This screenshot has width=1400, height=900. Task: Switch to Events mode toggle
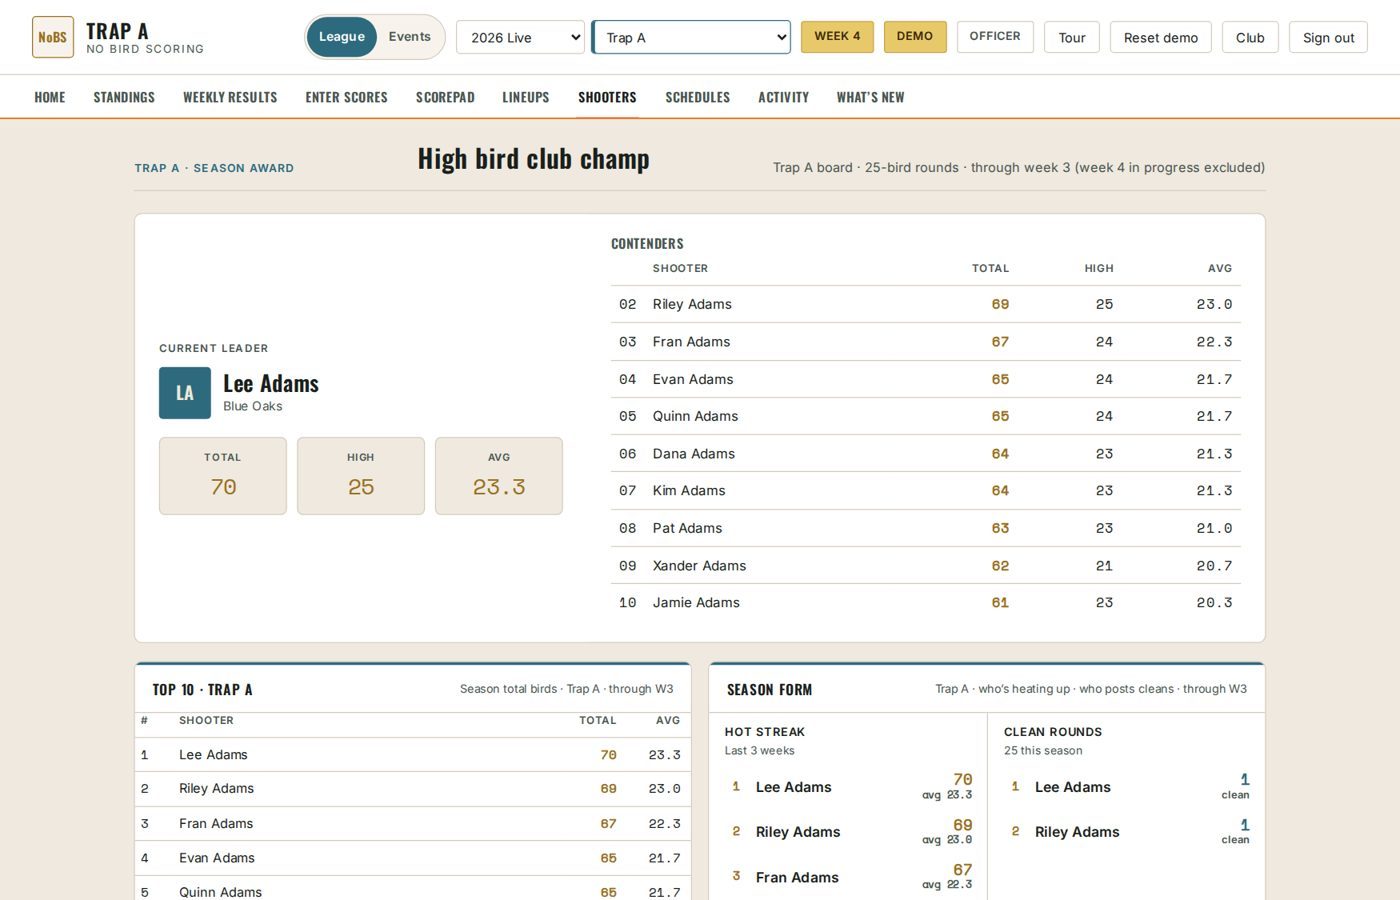click(x=409, y=37)
